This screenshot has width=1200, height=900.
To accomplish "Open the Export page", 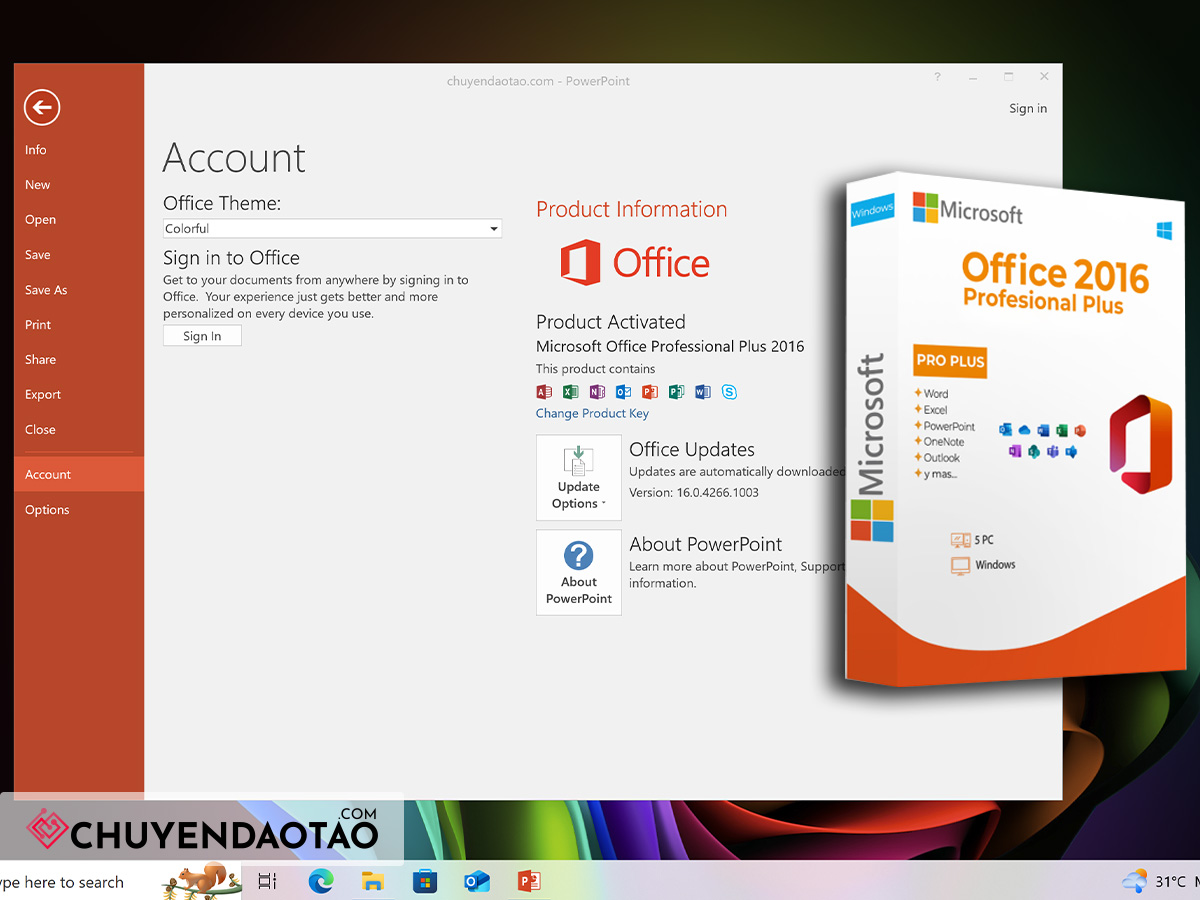I will (43, 395).
